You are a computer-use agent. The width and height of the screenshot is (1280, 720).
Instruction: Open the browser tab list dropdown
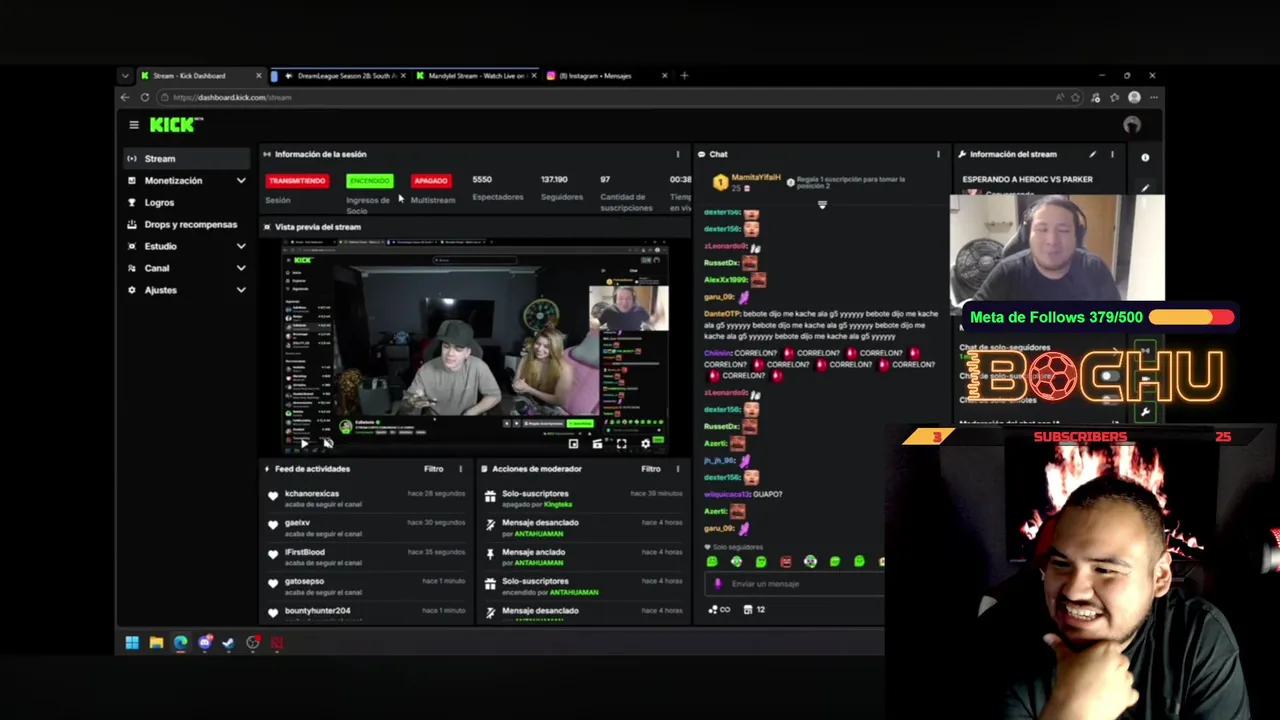pos(125,76)
